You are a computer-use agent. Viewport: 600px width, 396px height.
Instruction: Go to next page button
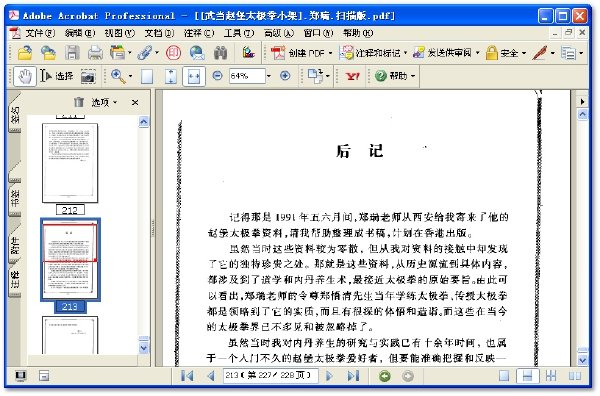329,376
